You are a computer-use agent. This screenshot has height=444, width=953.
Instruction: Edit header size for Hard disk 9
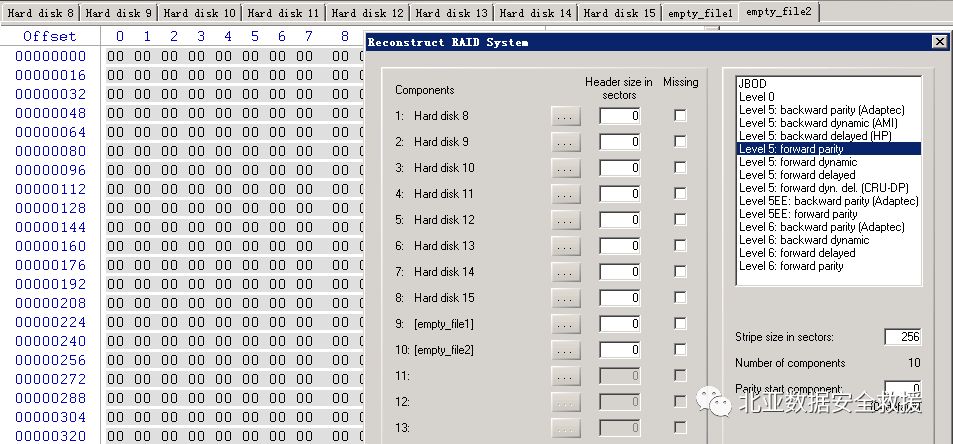tap(619, 142)
